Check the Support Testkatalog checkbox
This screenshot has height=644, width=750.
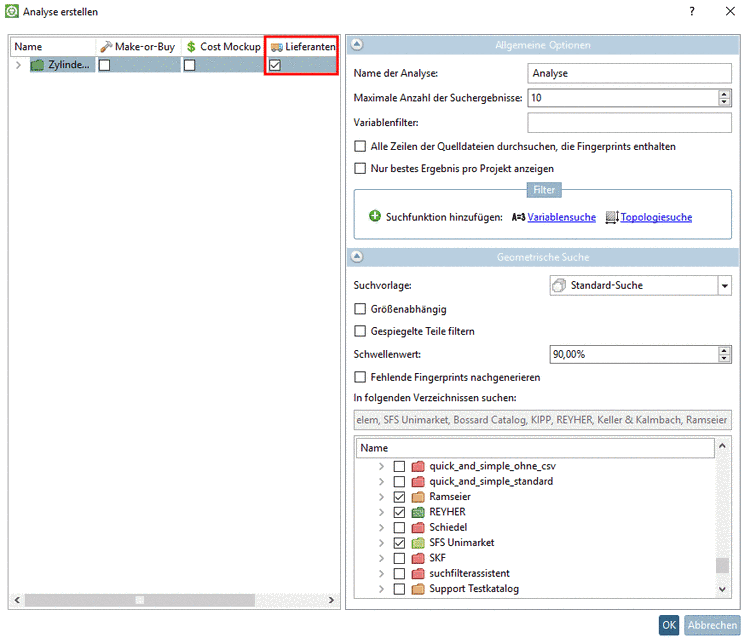pos(399,588)
